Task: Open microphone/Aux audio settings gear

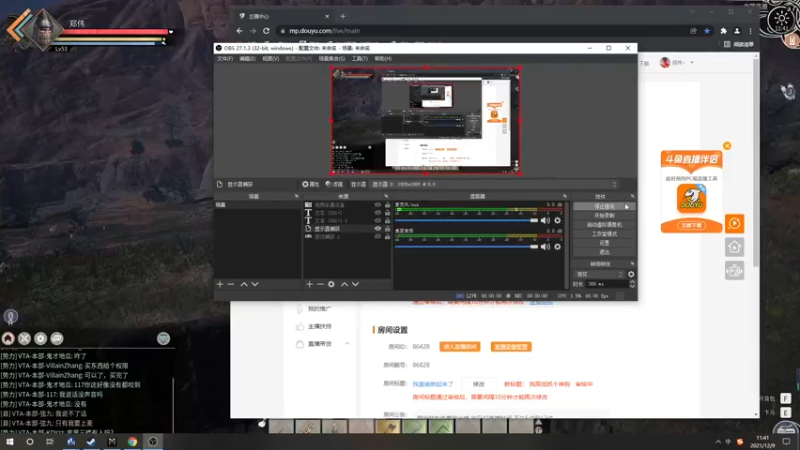Action: click(558, 220)
